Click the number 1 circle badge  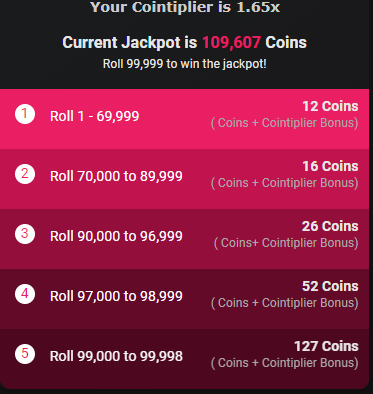click(x=25, y=114)
